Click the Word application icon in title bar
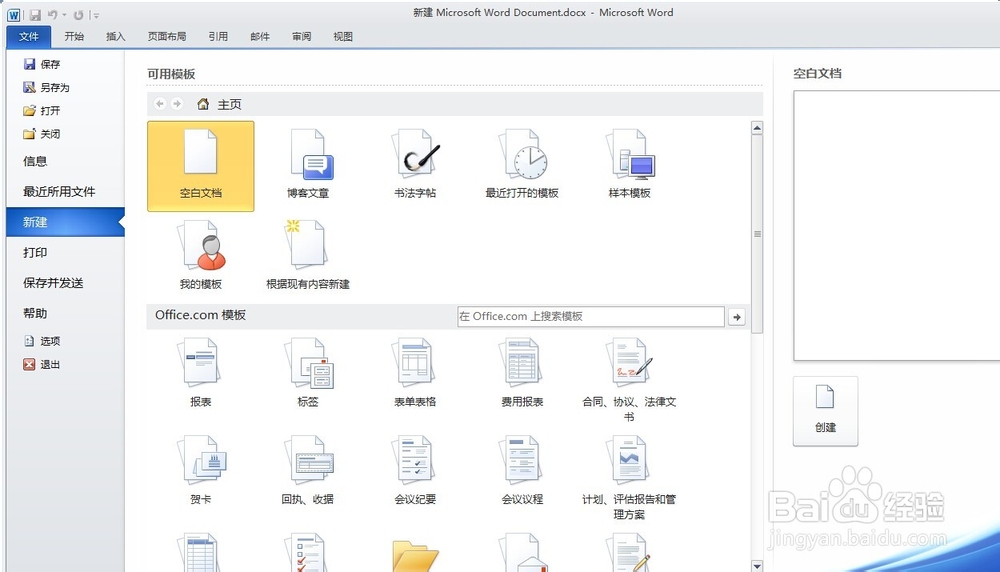The width and height of the screenshot is (1000, 572). point(14,15)
